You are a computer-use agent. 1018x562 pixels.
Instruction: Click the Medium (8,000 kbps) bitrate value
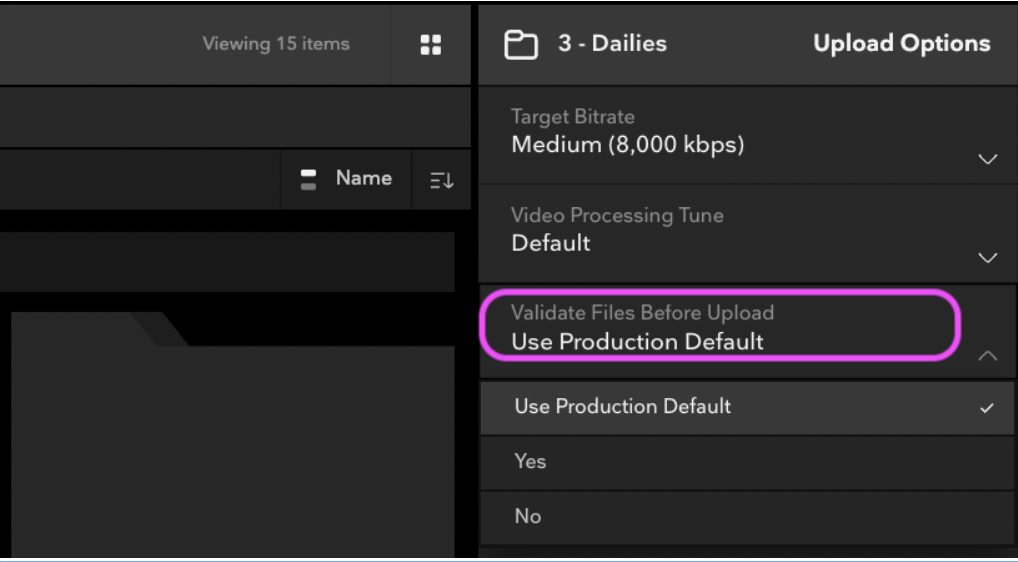pos(627,145)
